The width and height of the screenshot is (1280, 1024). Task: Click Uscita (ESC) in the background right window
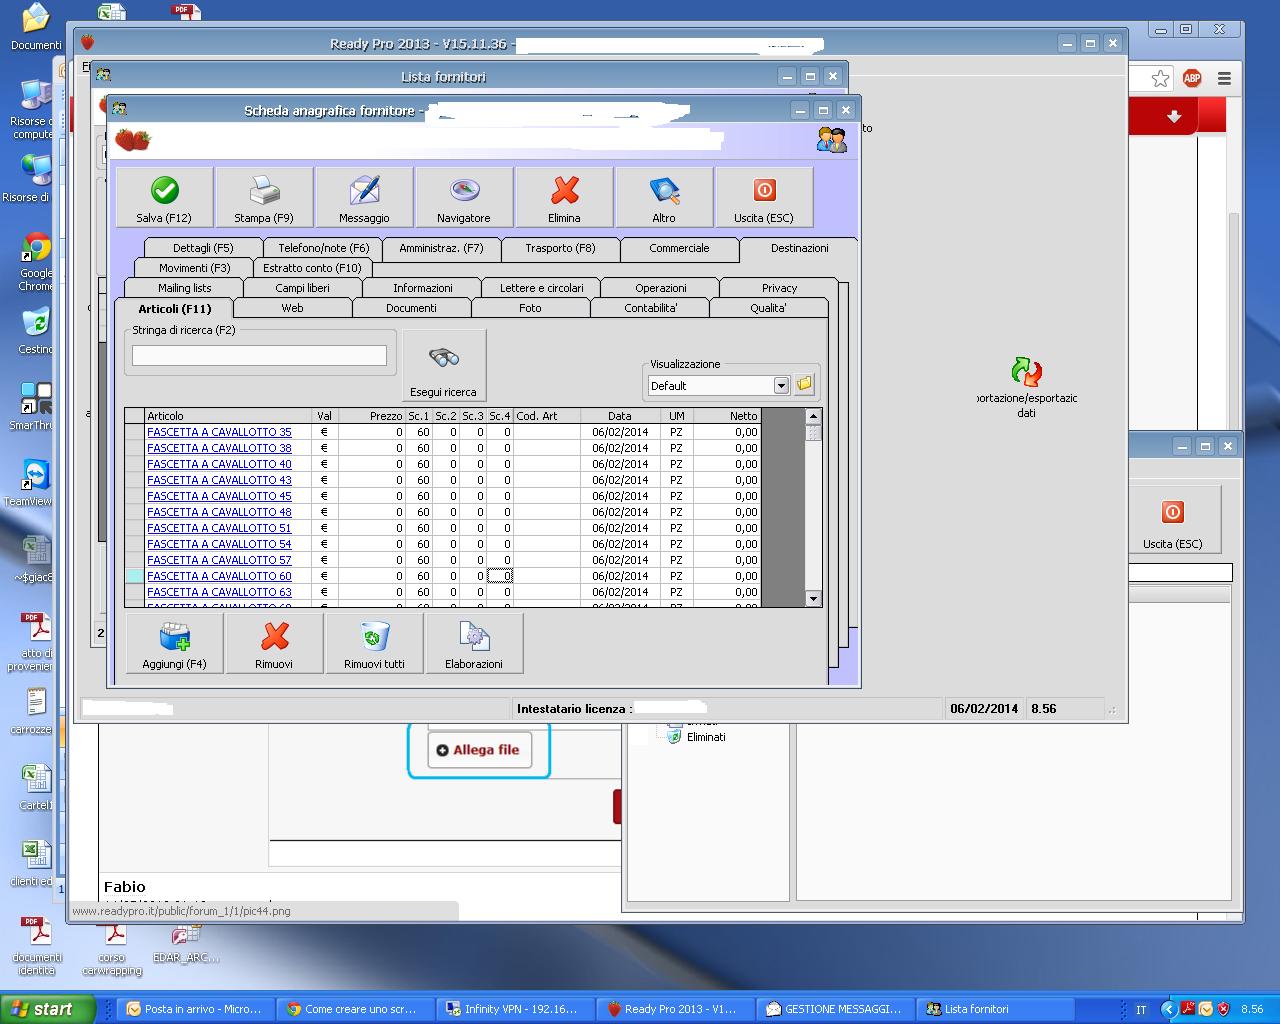pos(1173,520)
